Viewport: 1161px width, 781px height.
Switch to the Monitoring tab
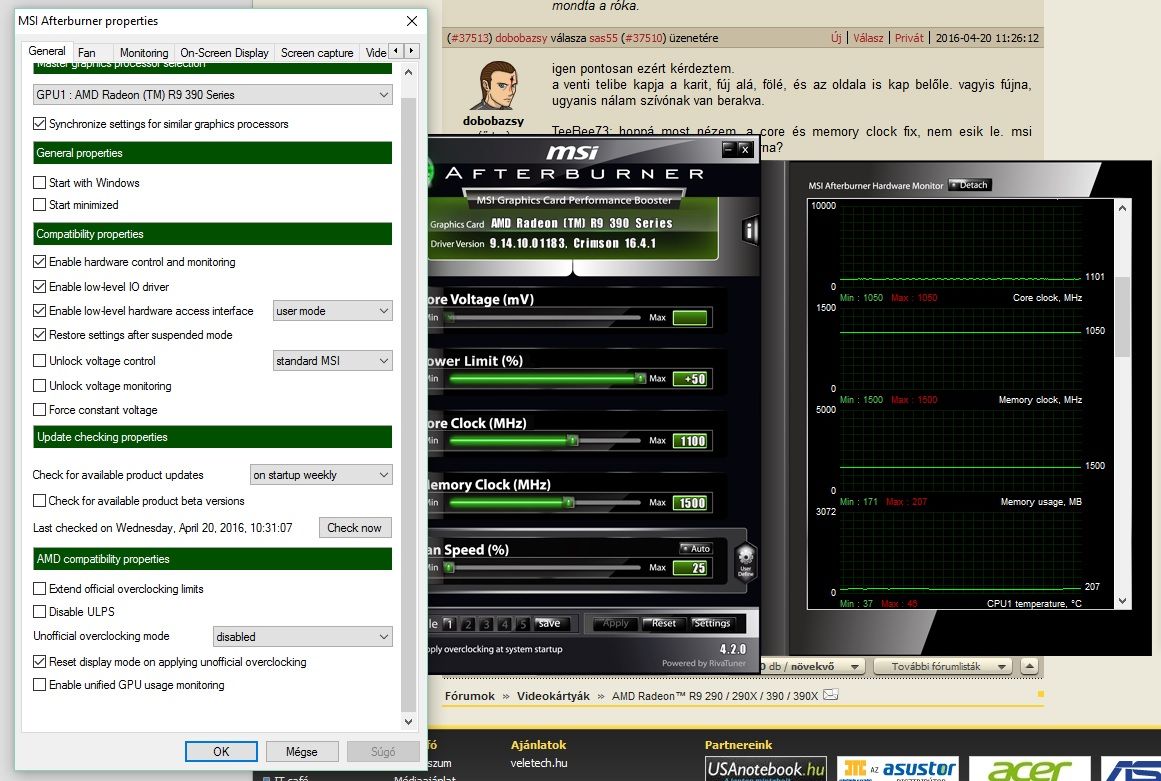click(x=144, y=53)
